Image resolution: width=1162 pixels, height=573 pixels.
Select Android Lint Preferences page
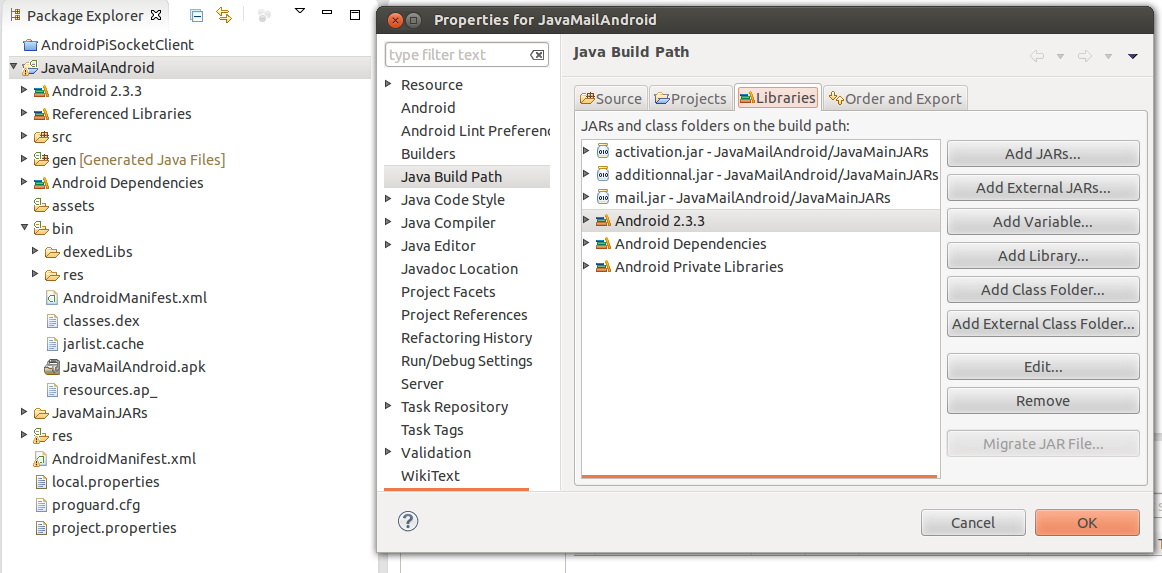pyautogui.click(x=475, y=130)
